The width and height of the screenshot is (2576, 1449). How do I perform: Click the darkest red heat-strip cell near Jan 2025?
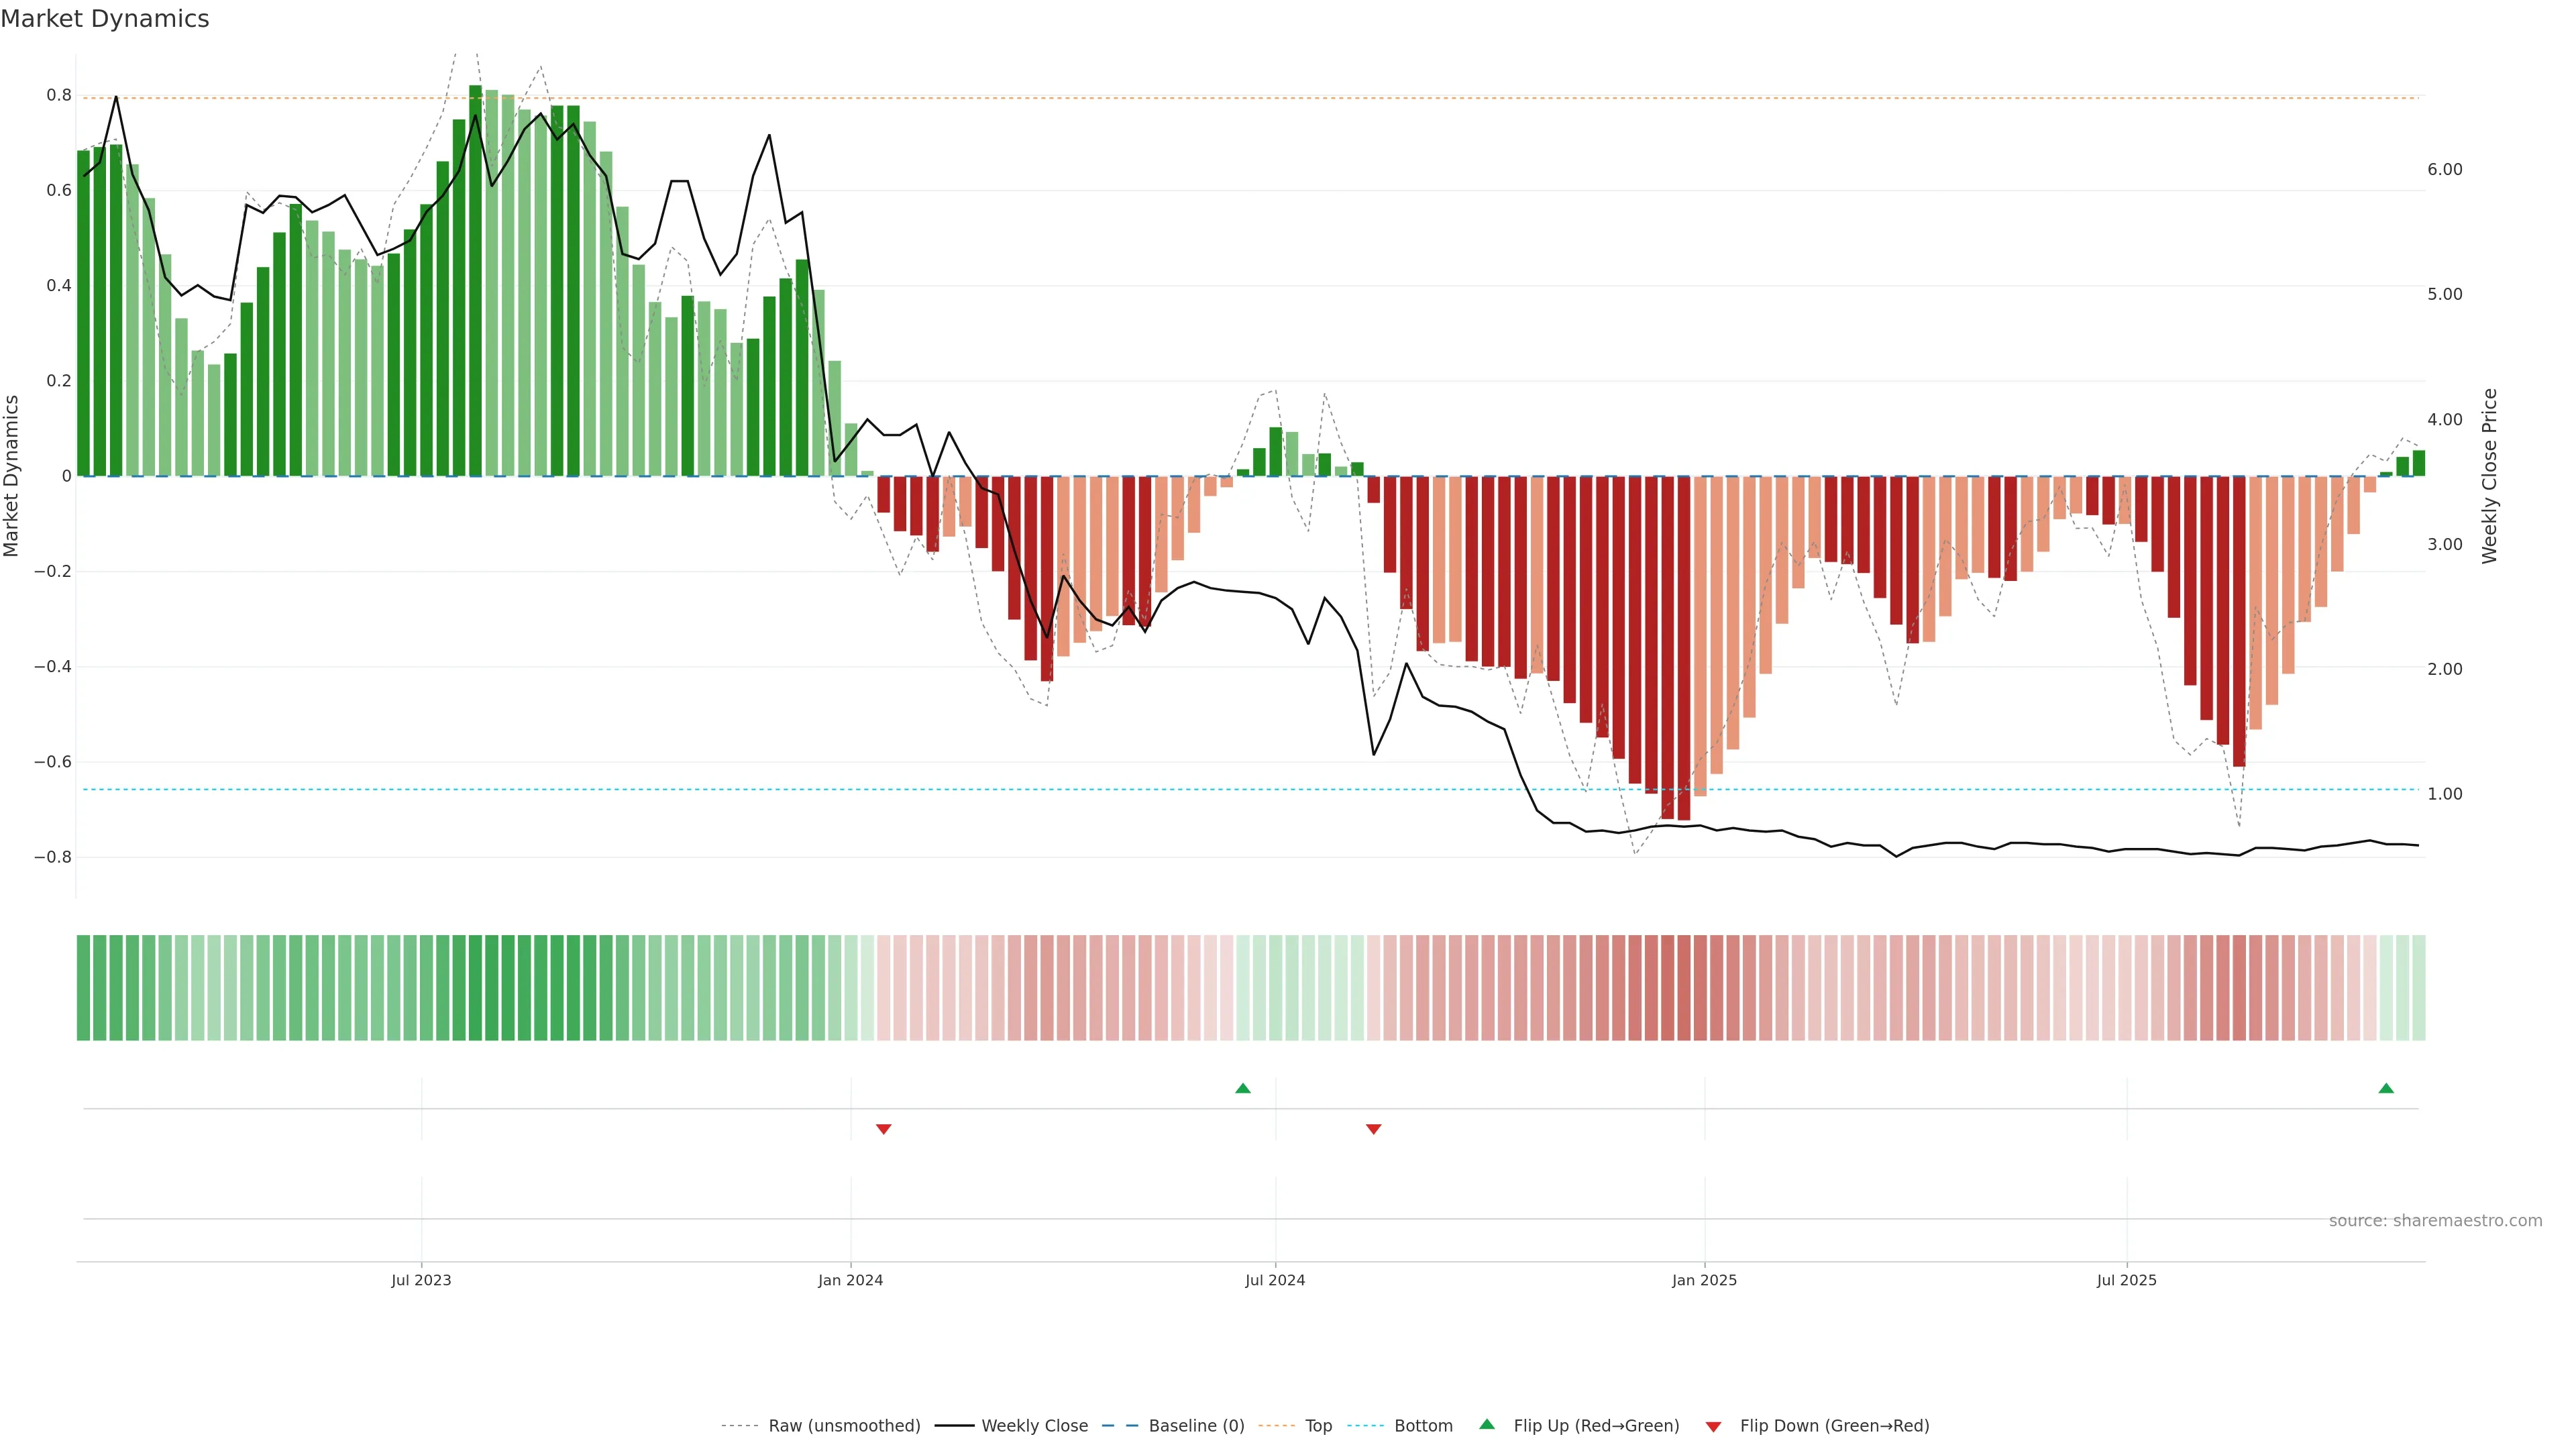click(x=1684, y=988)
